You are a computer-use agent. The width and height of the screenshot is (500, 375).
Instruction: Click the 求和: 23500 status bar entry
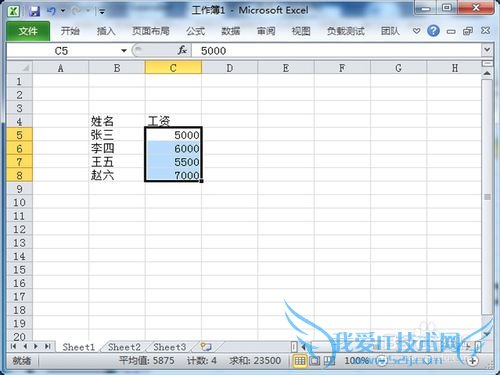pyautogui.click(x=255, y=360)
